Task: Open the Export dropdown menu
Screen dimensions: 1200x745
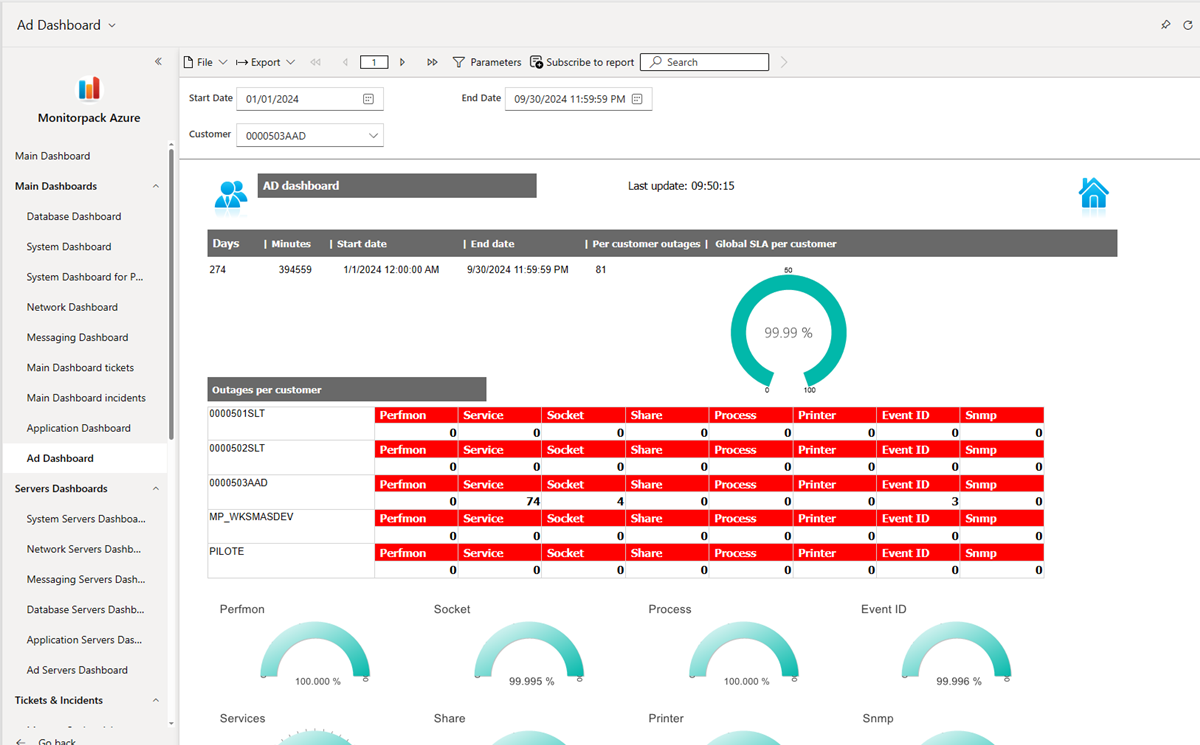Action: tap(265, 62)
